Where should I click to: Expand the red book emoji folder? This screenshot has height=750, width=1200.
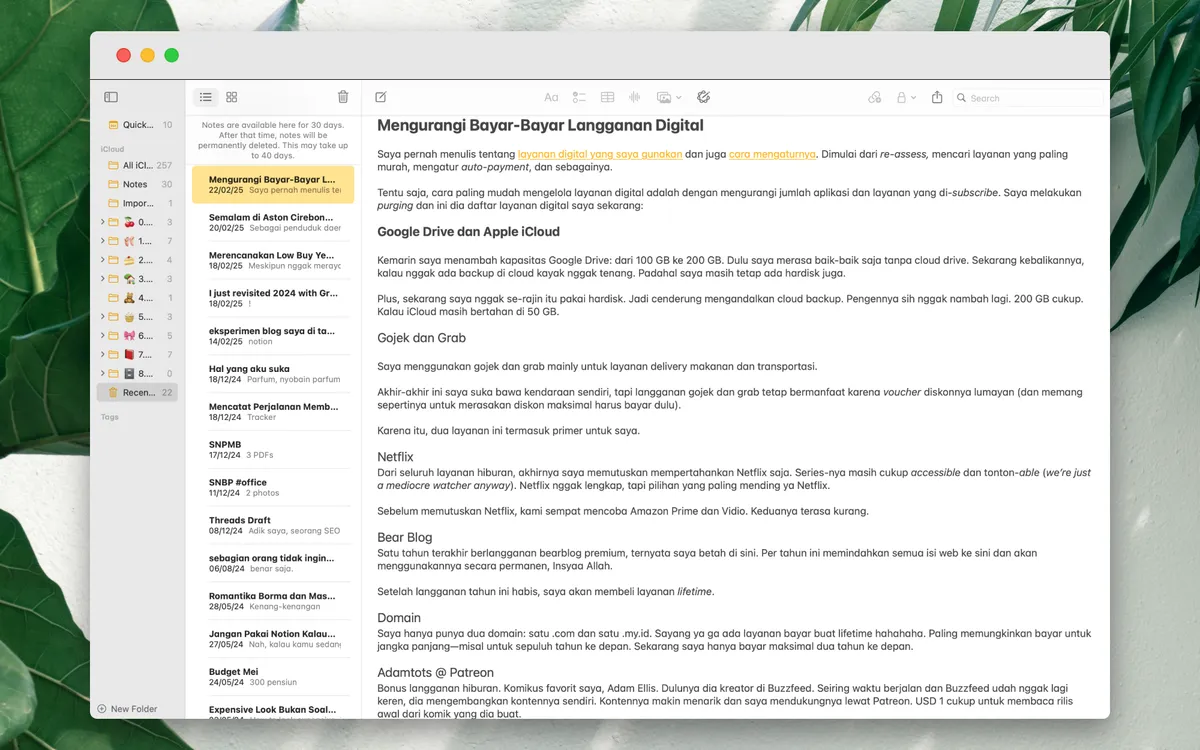pos(103,355)
